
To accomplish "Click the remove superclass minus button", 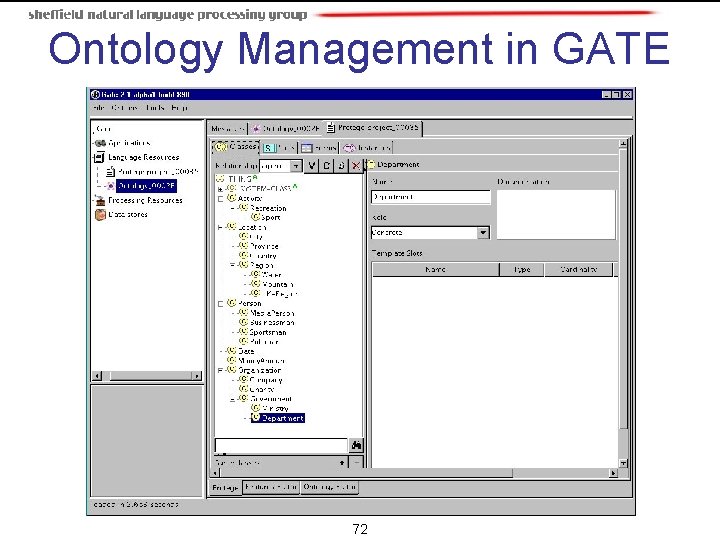I will tap(357, 463).
